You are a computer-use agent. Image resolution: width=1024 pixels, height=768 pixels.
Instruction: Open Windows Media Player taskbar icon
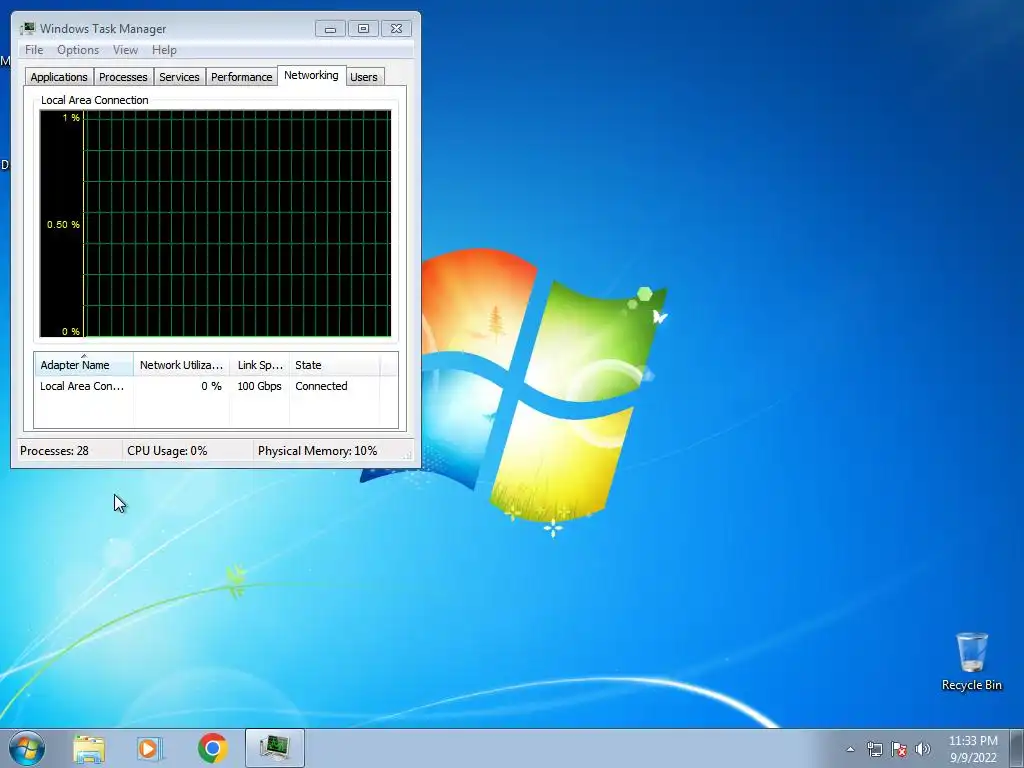point(150,748)
